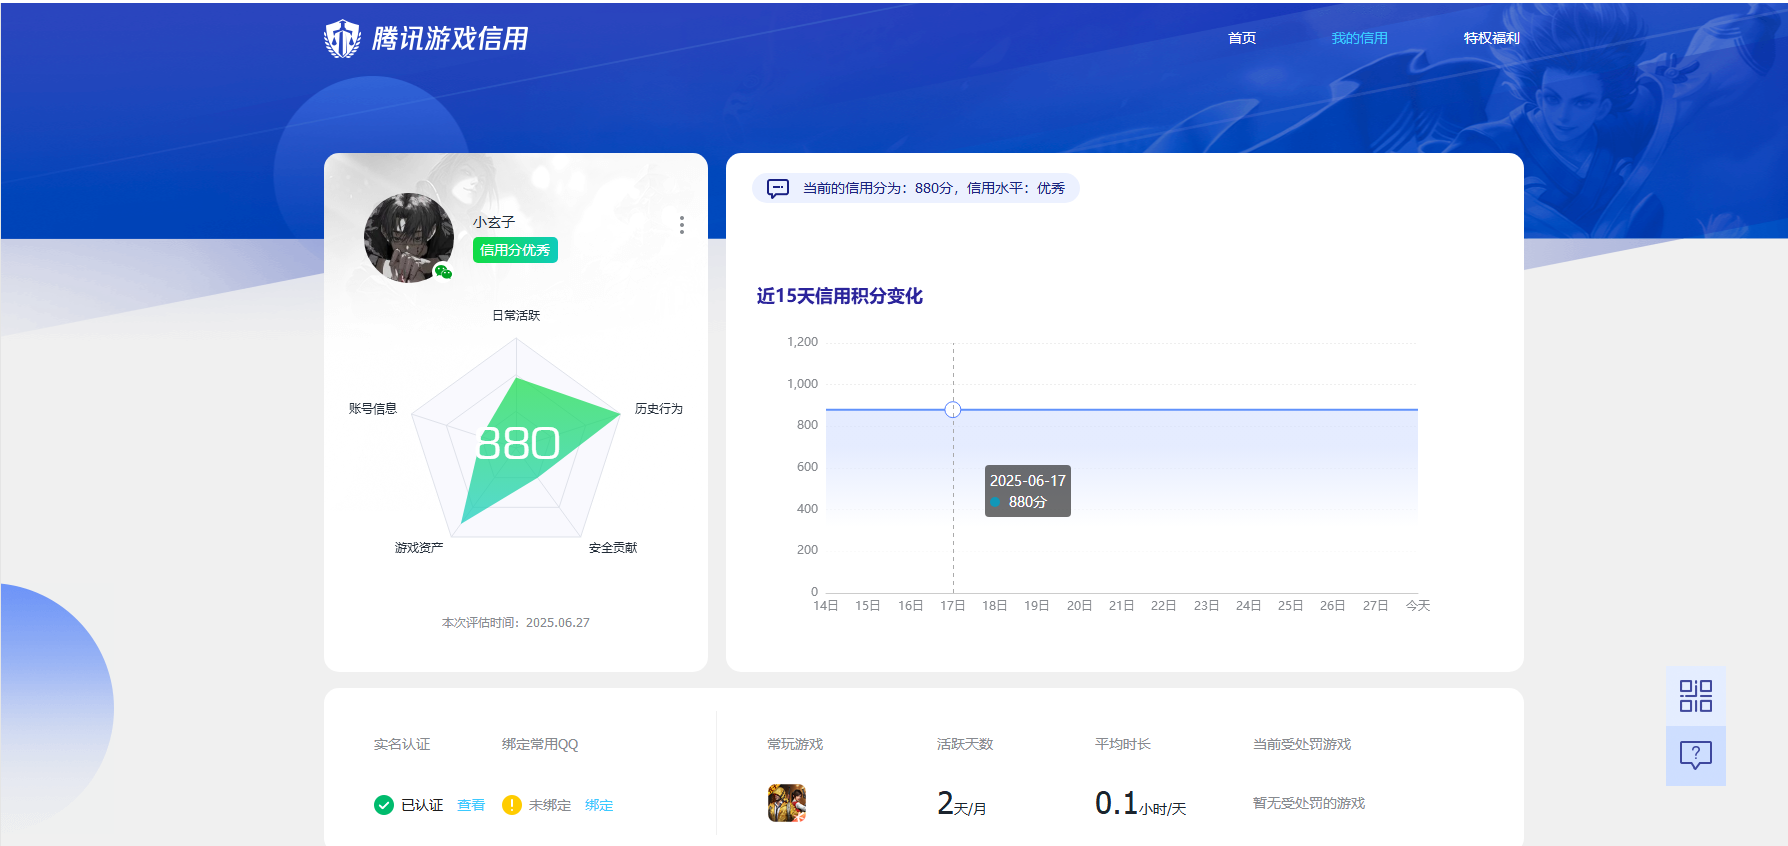Click the 当前受处罚游戏 heading
Image resolution: width=1788 pixels, height=846 pixels.
1302,744
